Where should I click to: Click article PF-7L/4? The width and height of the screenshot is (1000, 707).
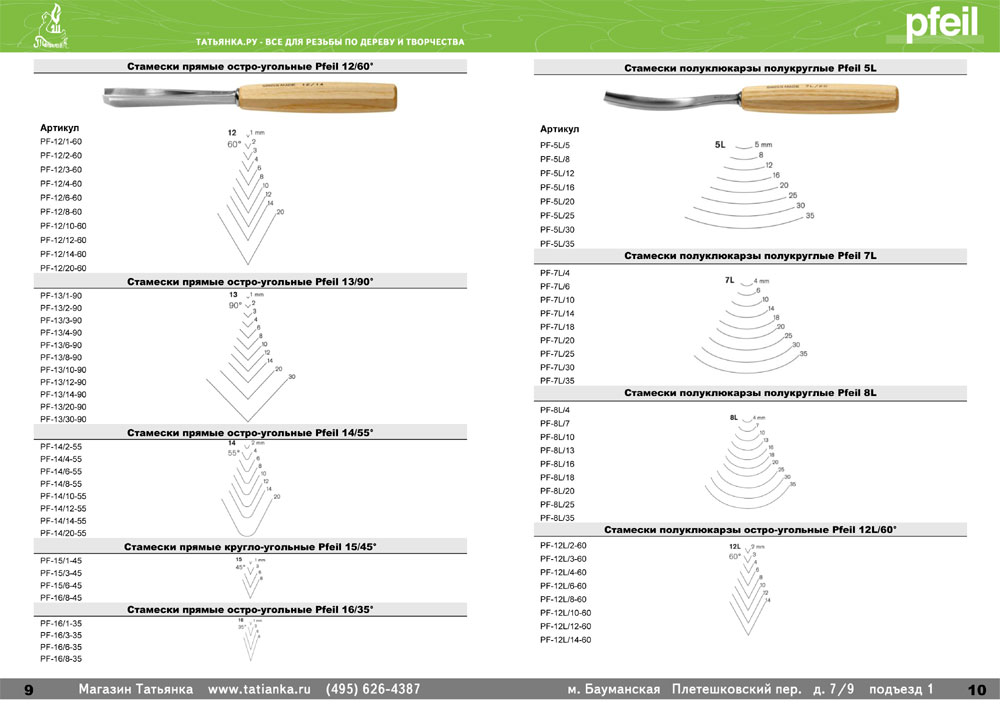pos(555,273)
